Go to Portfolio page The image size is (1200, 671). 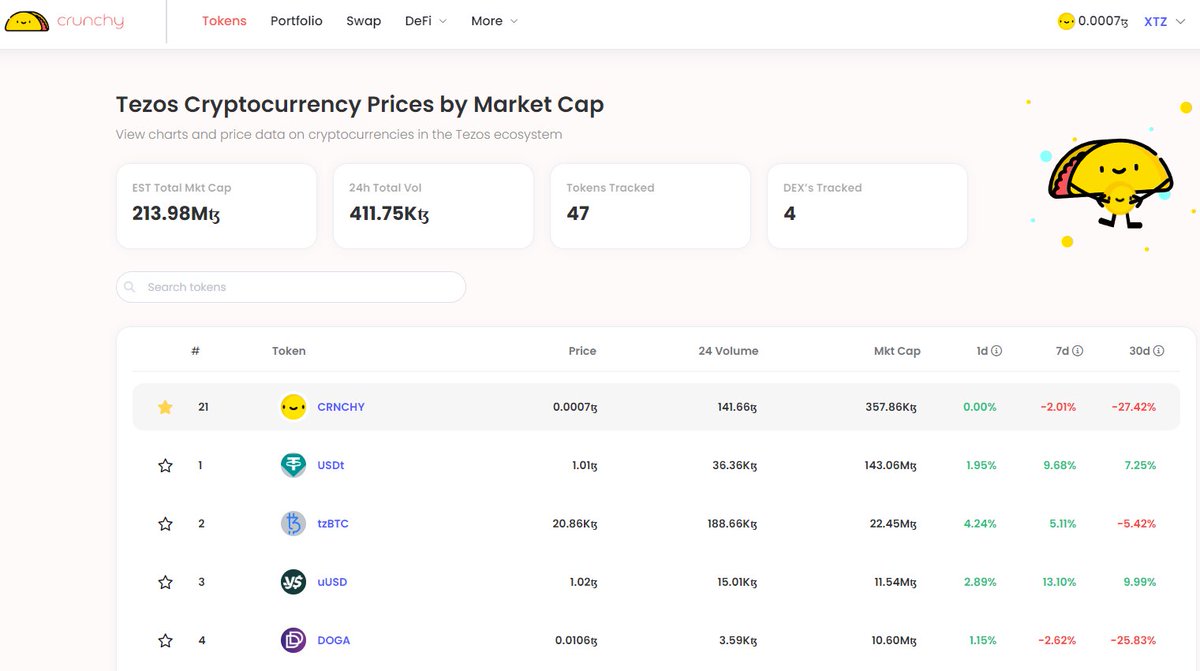[296, 21]
